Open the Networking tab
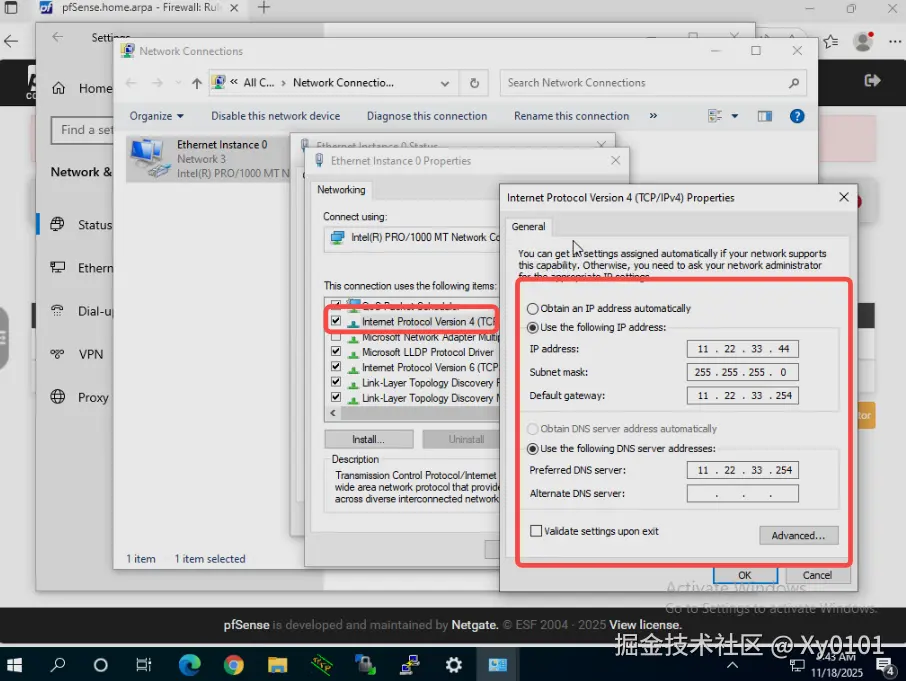 pos(341,189)
